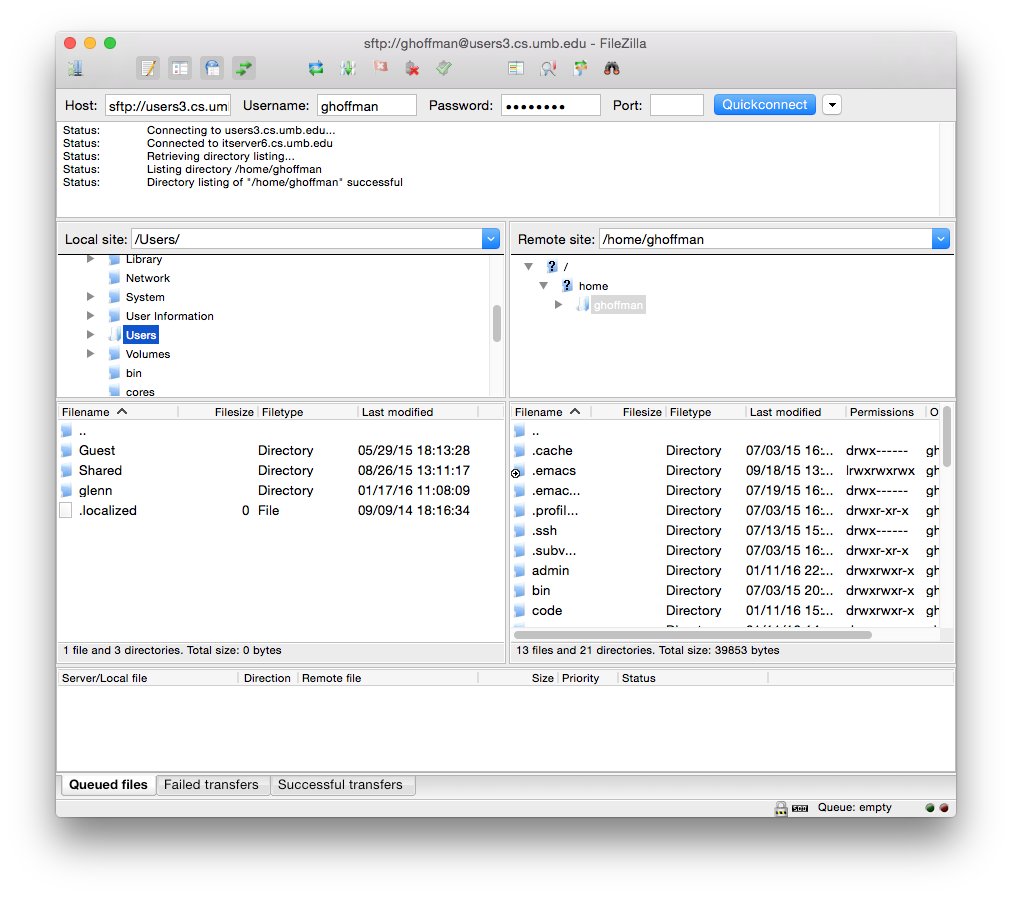
Task: Select the cores folder in local tree
Action: [140, 392]
